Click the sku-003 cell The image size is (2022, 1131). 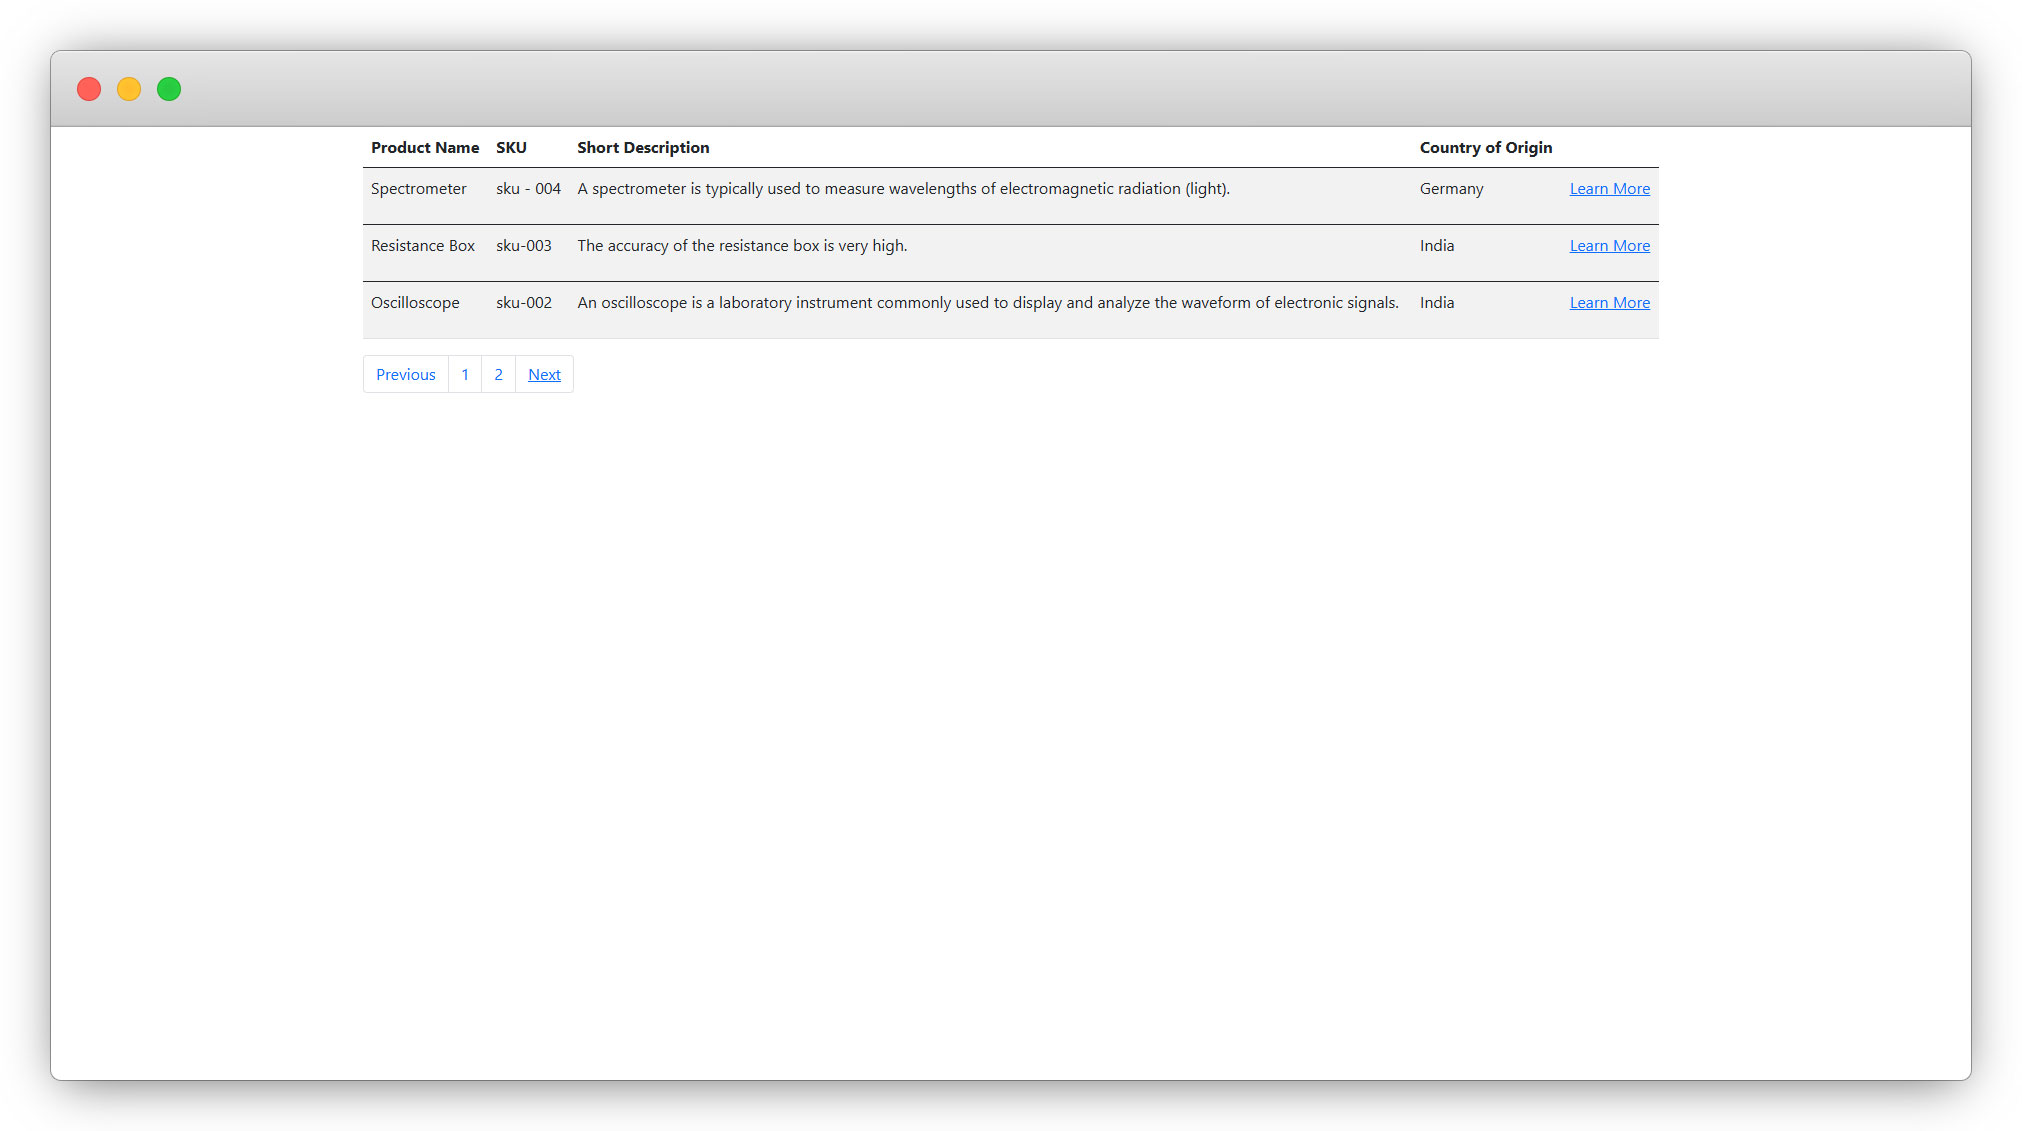[523, 246]
